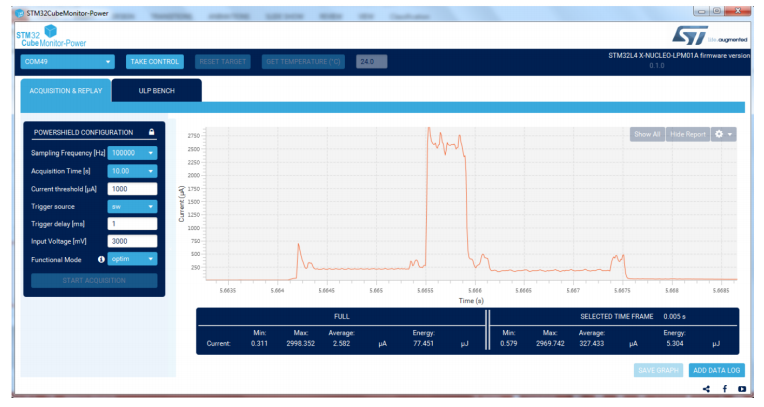
Task: Click the FULL average value 2.582
Action: pyautogui.click(x=341, y=344)
